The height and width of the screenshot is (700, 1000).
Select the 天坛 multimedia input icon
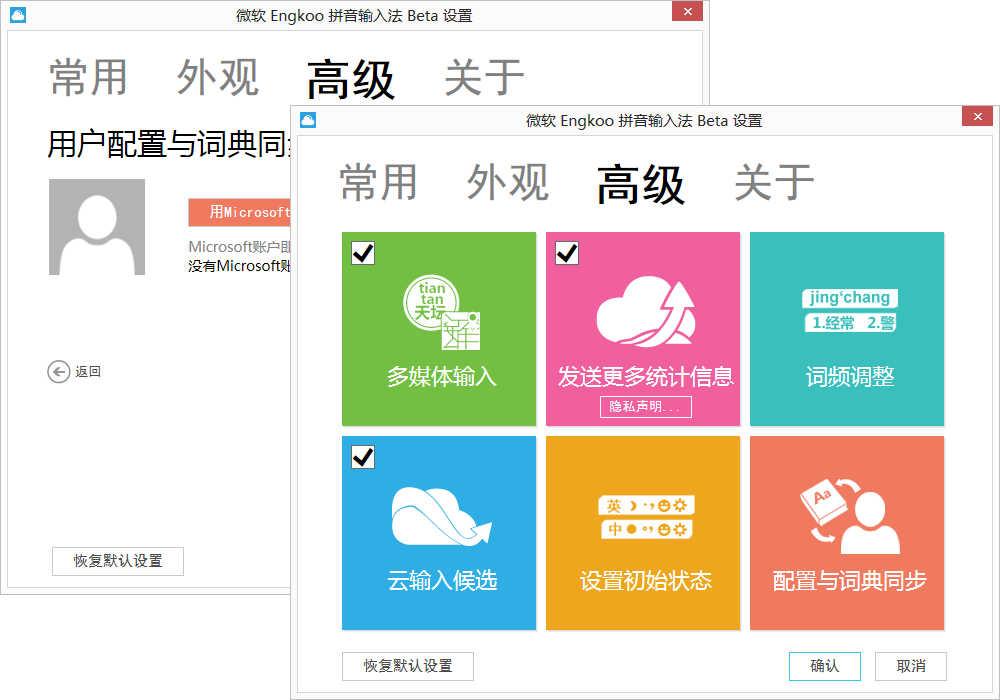click(x=438, y=310)
